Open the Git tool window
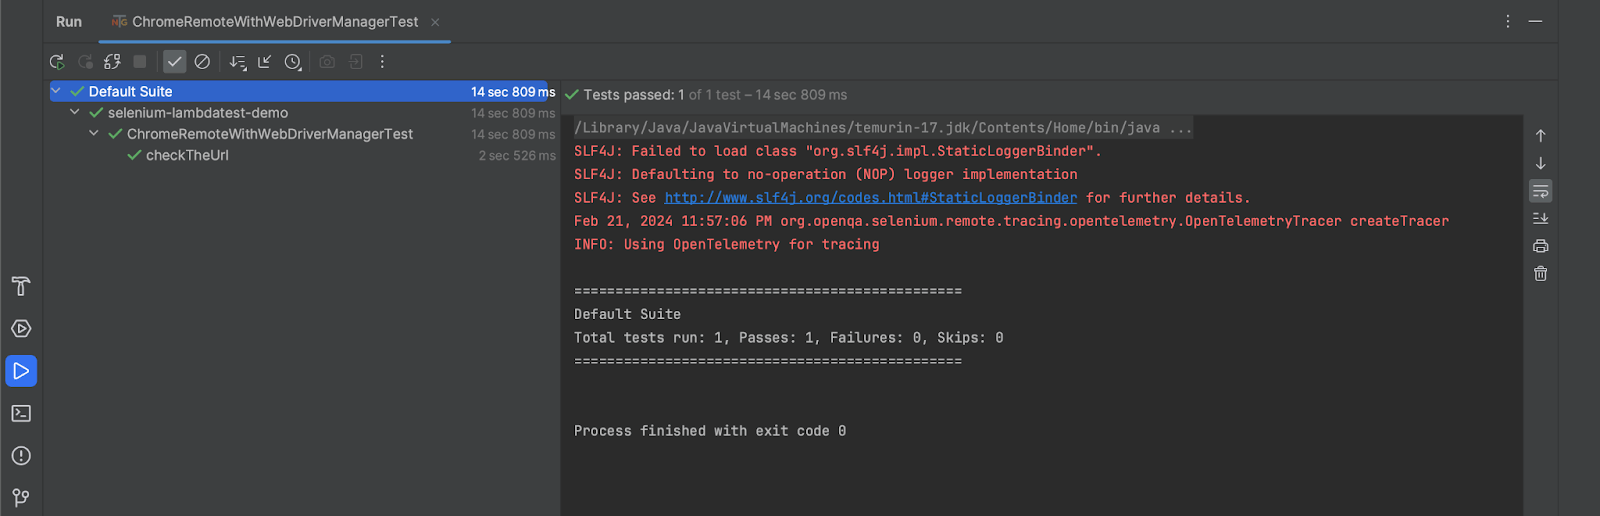Screen dimensions: 1600x516 pos(21,497)
